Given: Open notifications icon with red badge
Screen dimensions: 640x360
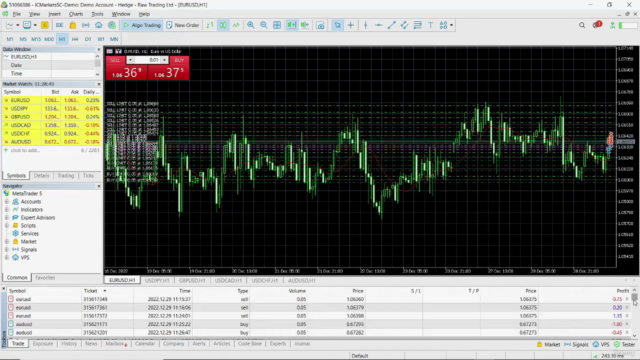Looking at the screenshot, I should [597, 25].
